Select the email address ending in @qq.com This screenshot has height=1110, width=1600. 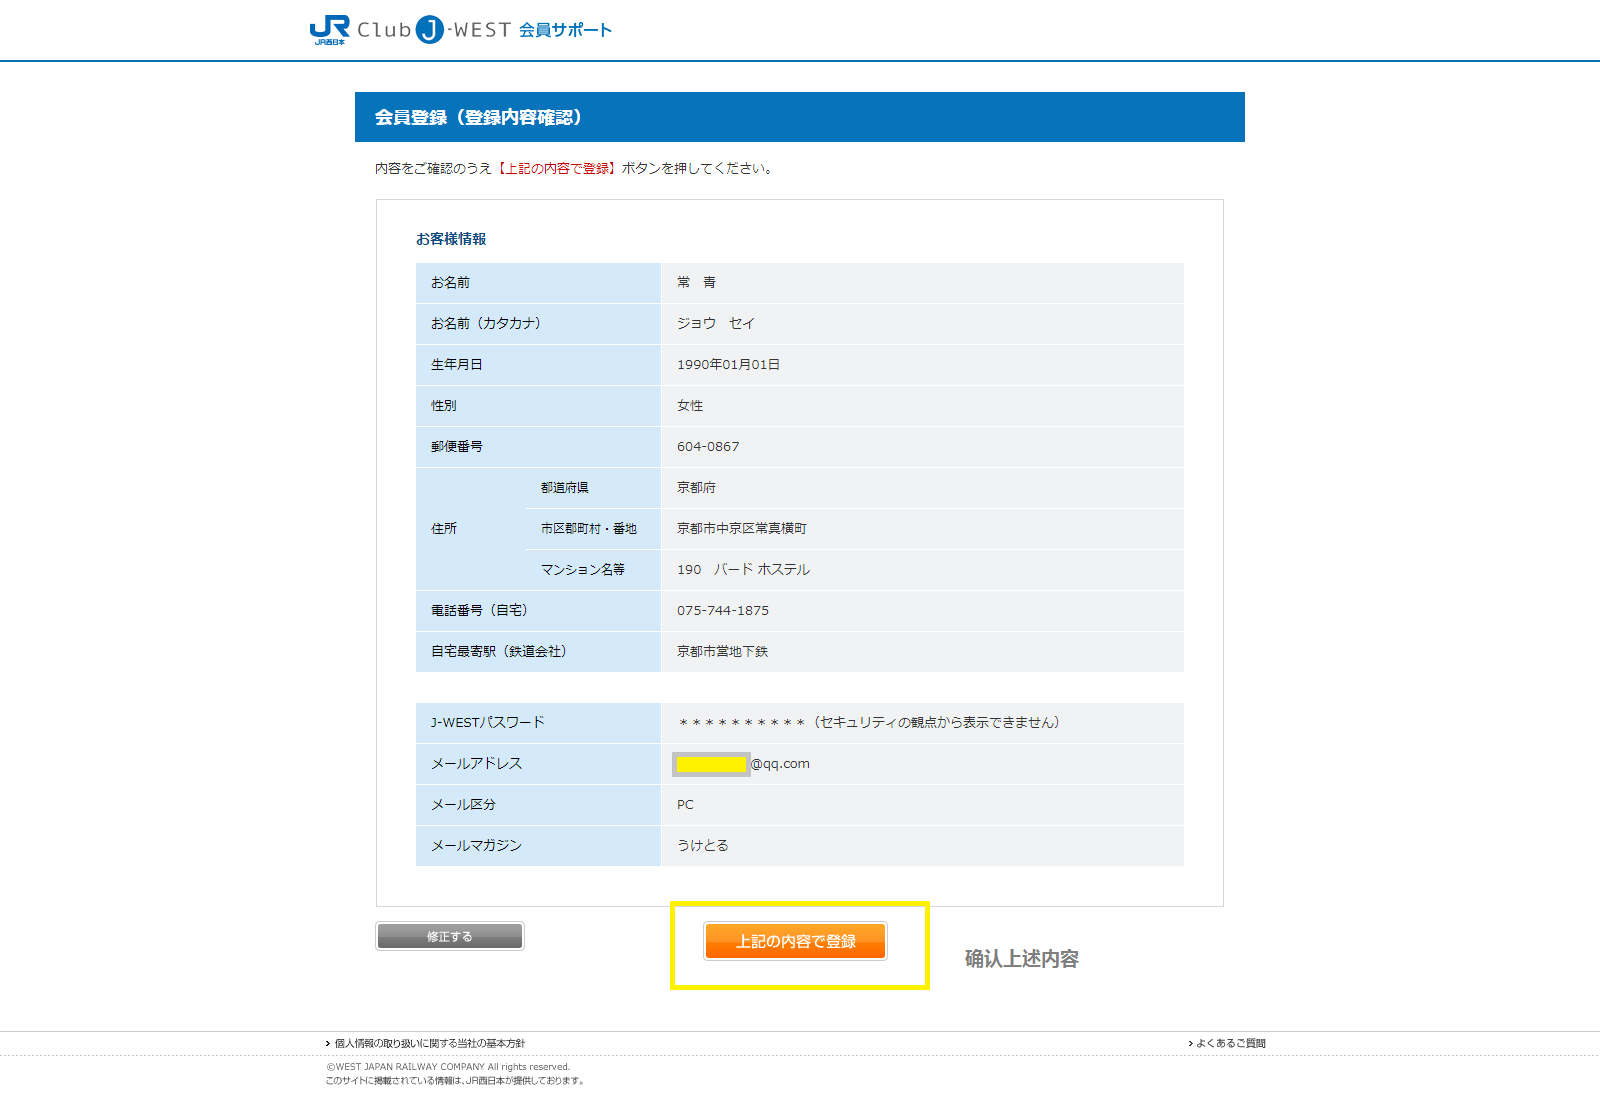(743, 764)
